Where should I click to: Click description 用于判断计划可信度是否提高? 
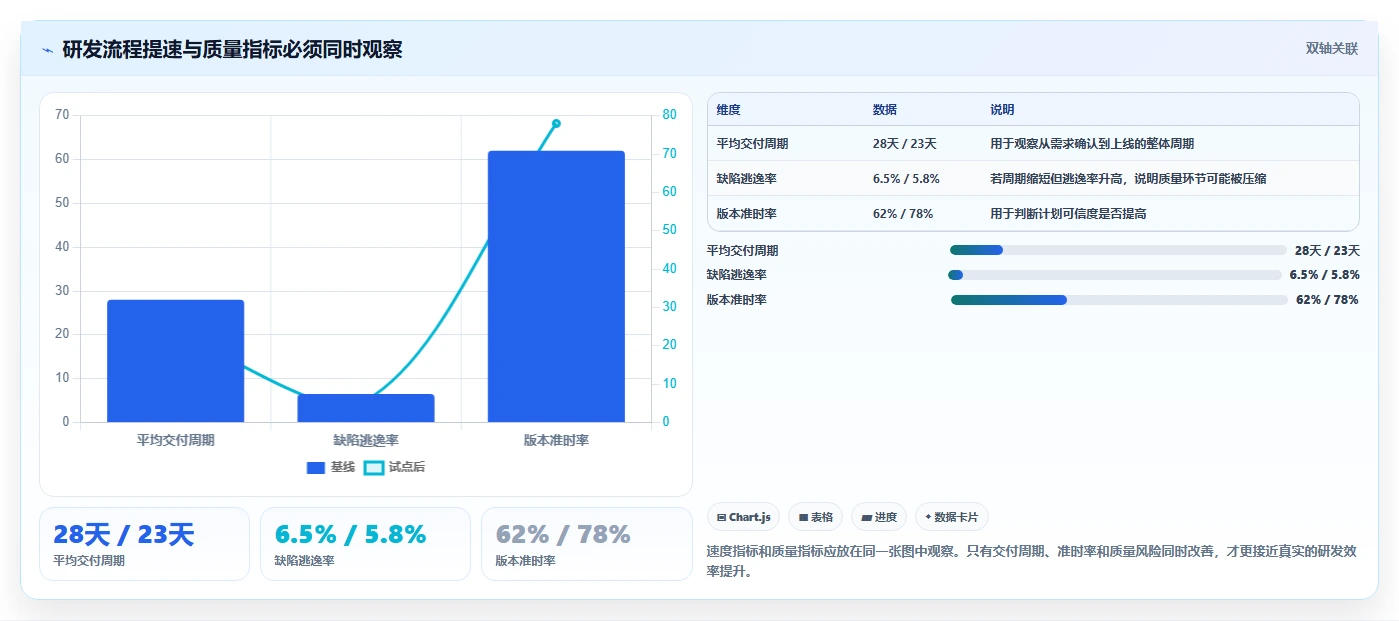(1068, 214)
